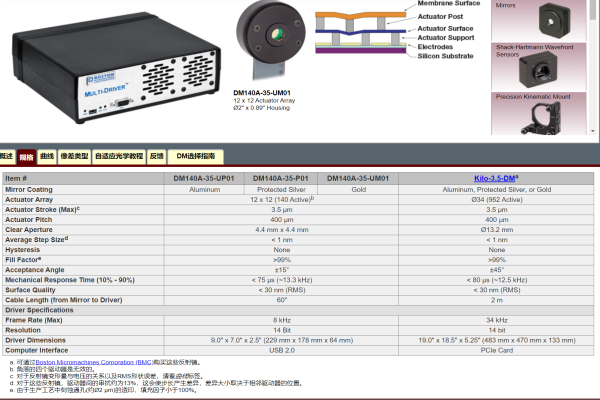Follow the Kilo-3.5-DM link
Image resolution: width=600 pixels, height=400 pixels.
[x=494, y=178]
